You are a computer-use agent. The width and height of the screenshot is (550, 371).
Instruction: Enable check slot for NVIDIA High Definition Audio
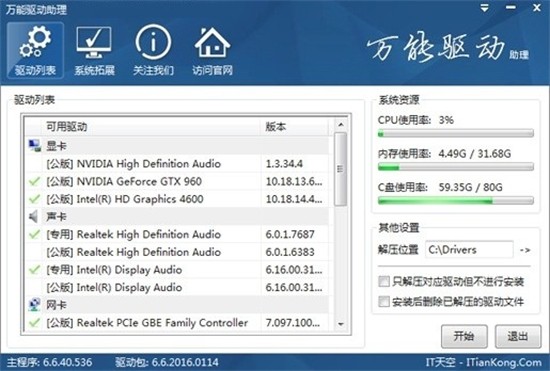[34, 164]
